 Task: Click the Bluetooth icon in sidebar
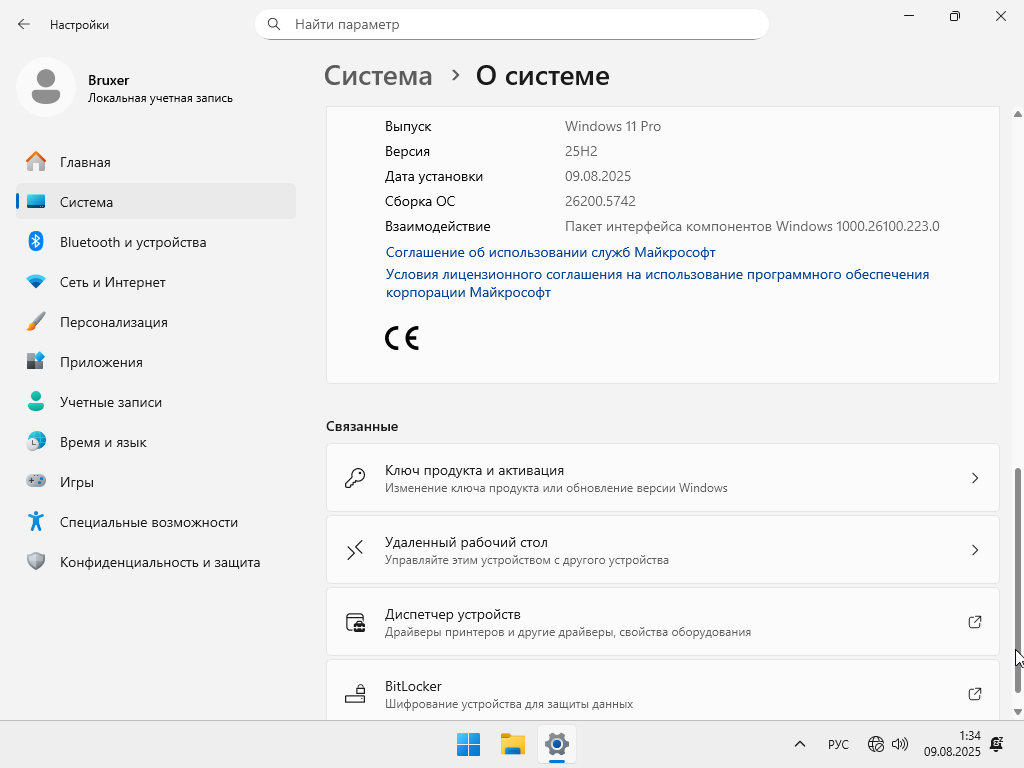point(36,242)
